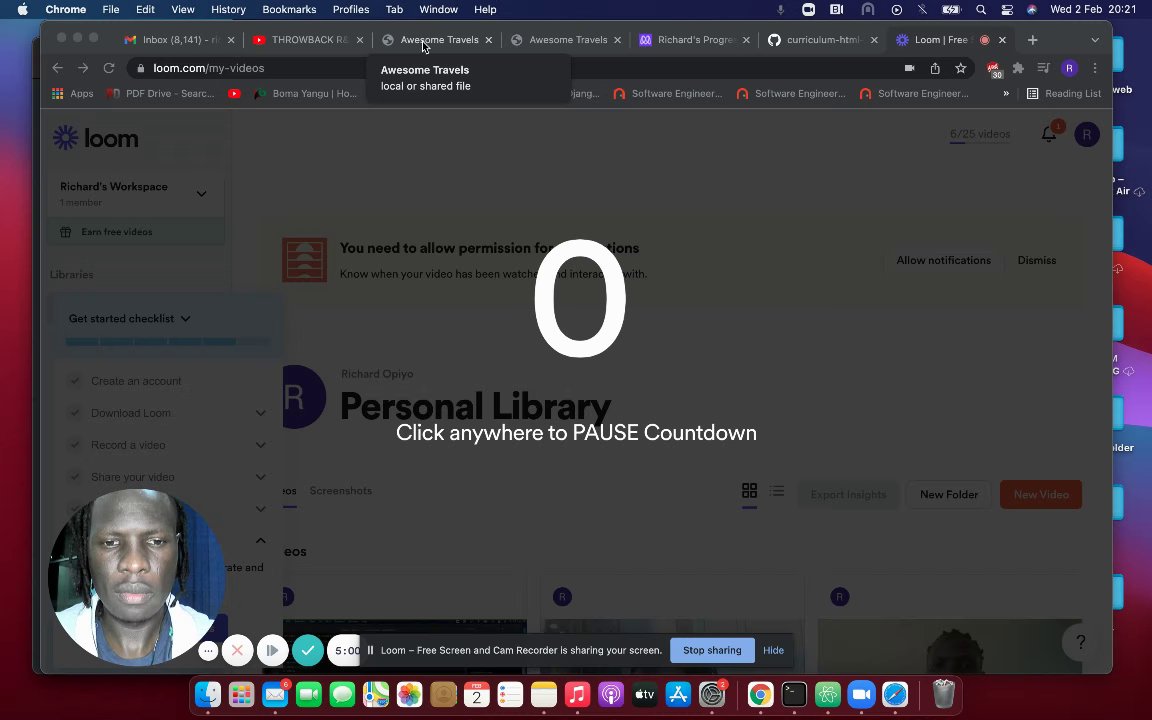Click the 6/25 videos usage indicator

point(979,134)
